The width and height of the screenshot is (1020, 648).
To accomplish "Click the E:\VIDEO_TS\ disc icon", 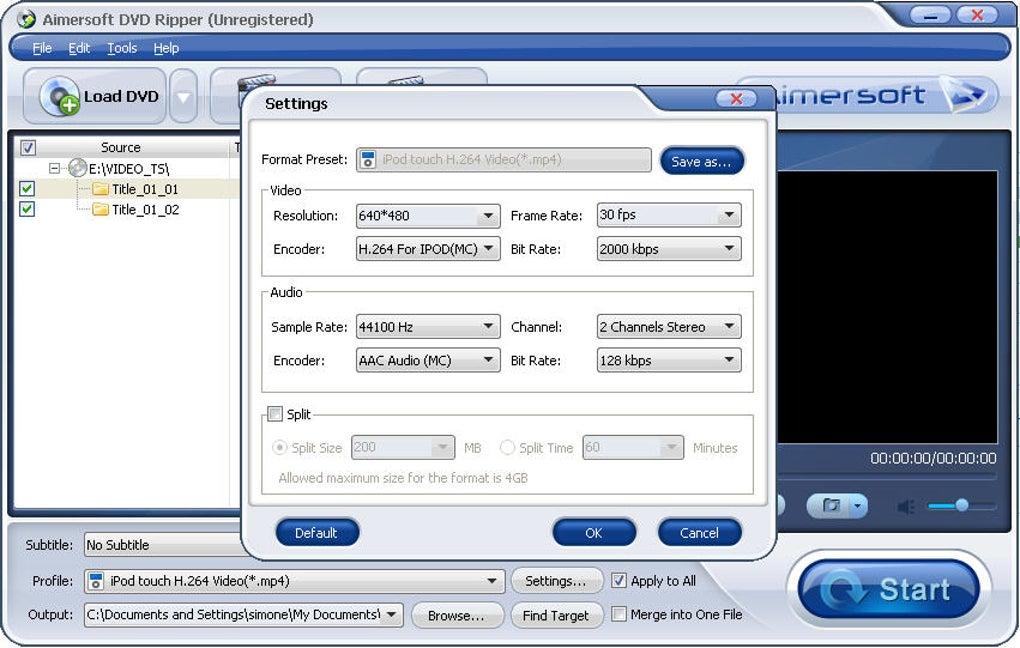I will 77,168.
